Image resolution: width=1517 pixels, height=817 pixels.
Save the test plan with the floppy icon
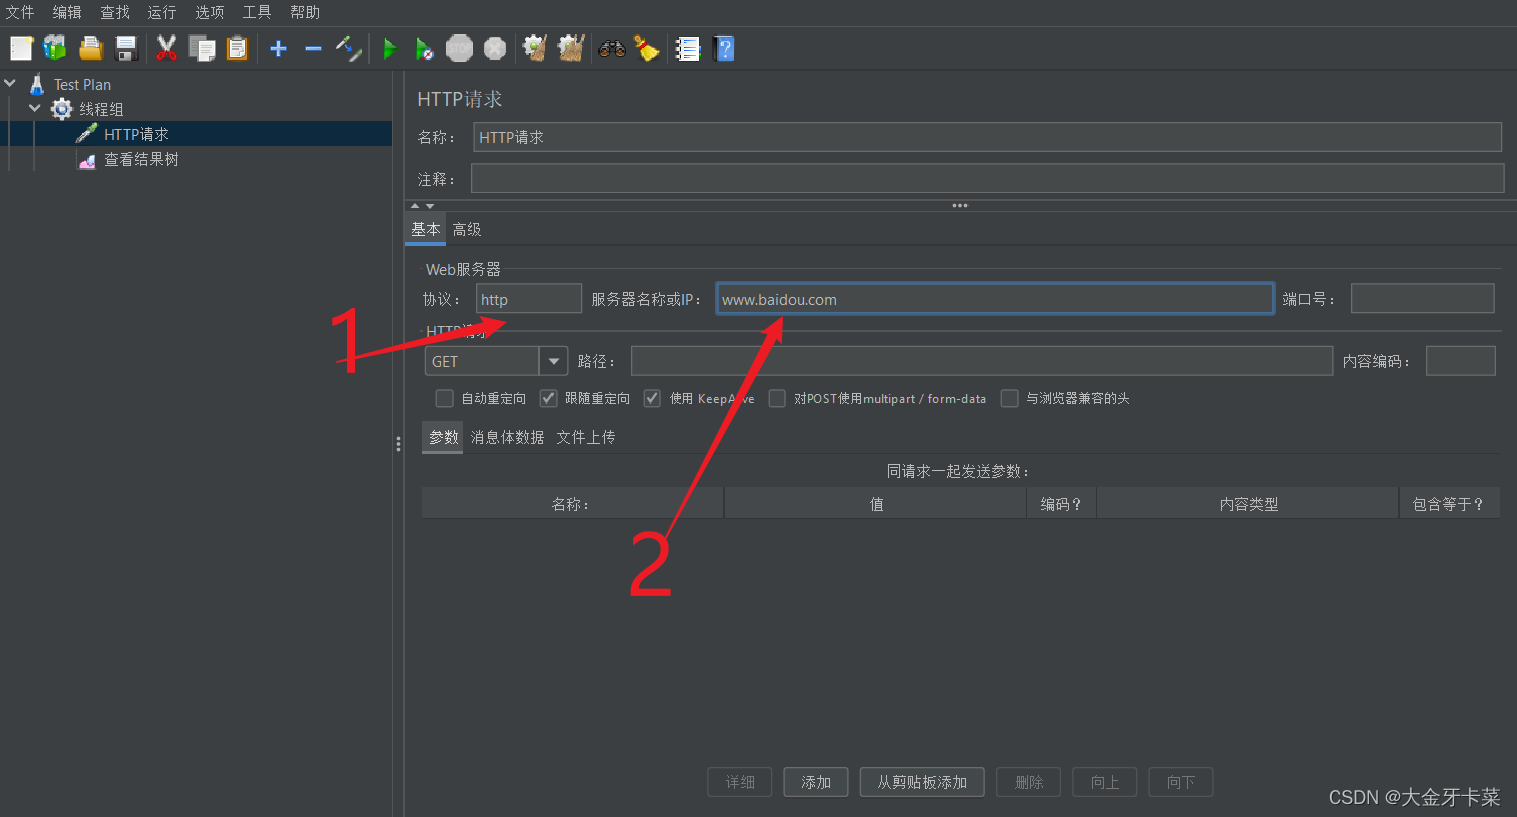pos(126,48)
